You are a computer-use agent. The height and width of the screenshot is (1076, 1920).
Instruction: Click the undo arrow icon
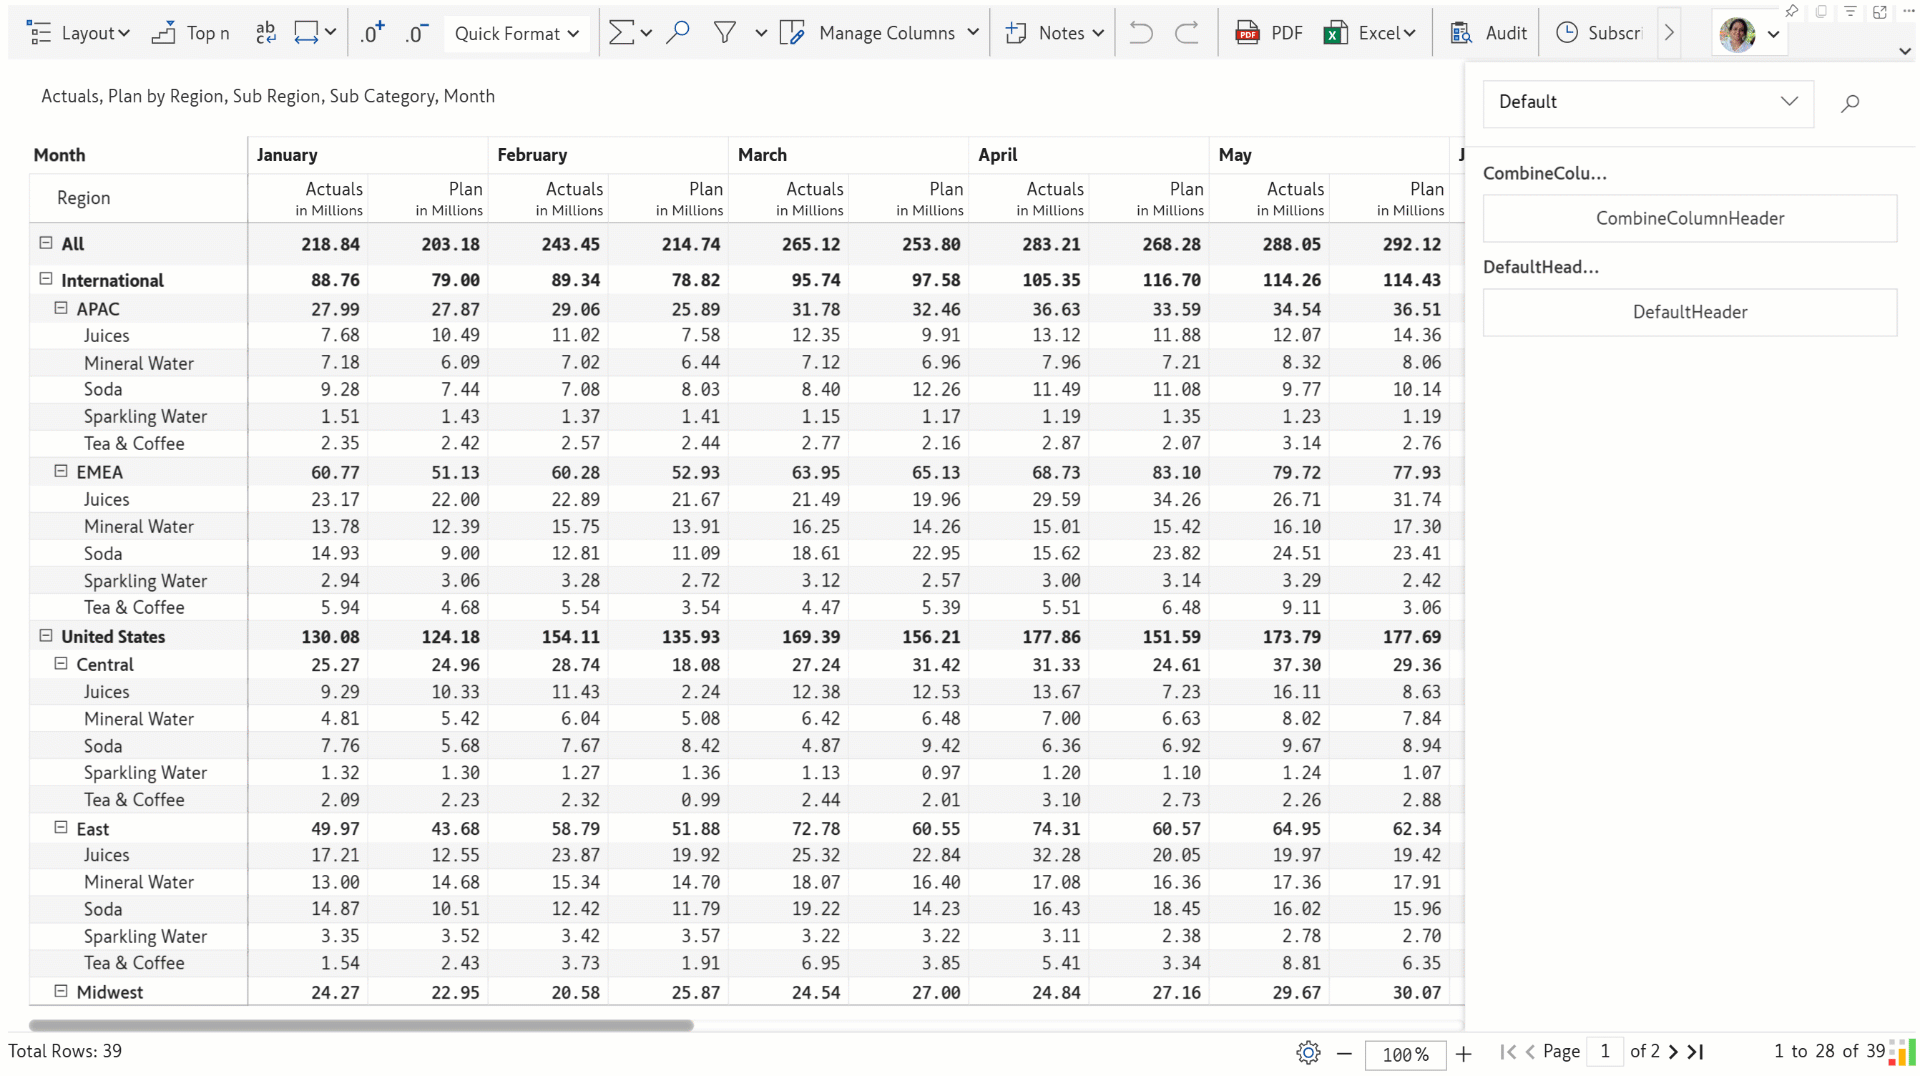1140,33
